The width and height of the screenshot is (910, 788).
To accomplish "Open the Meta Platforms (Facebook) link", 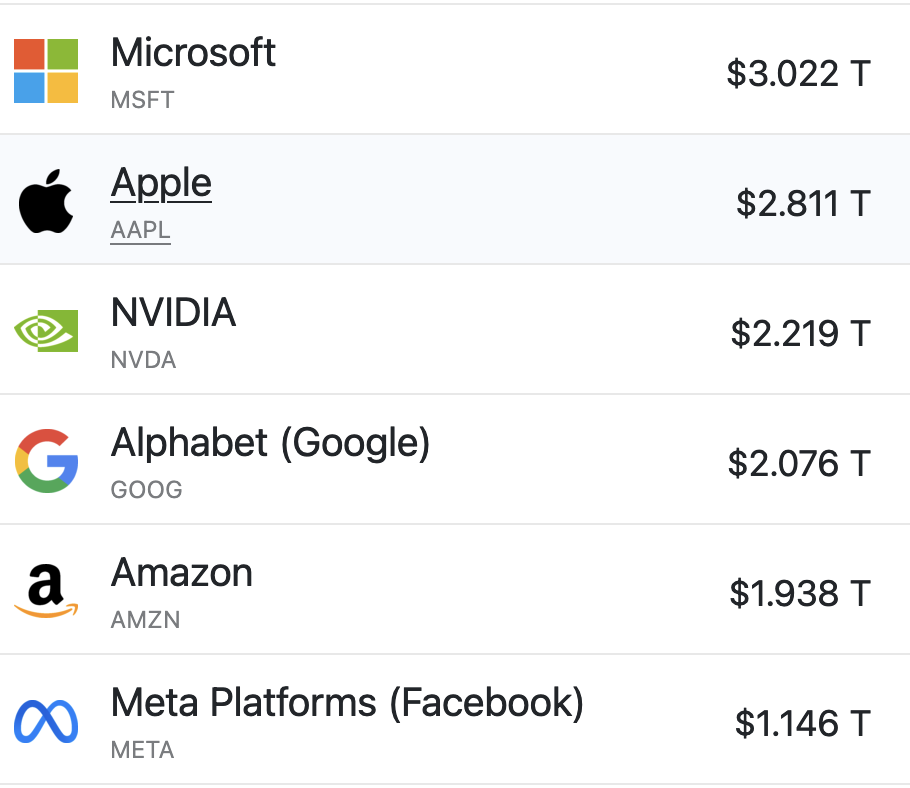I will click(347, 703).
